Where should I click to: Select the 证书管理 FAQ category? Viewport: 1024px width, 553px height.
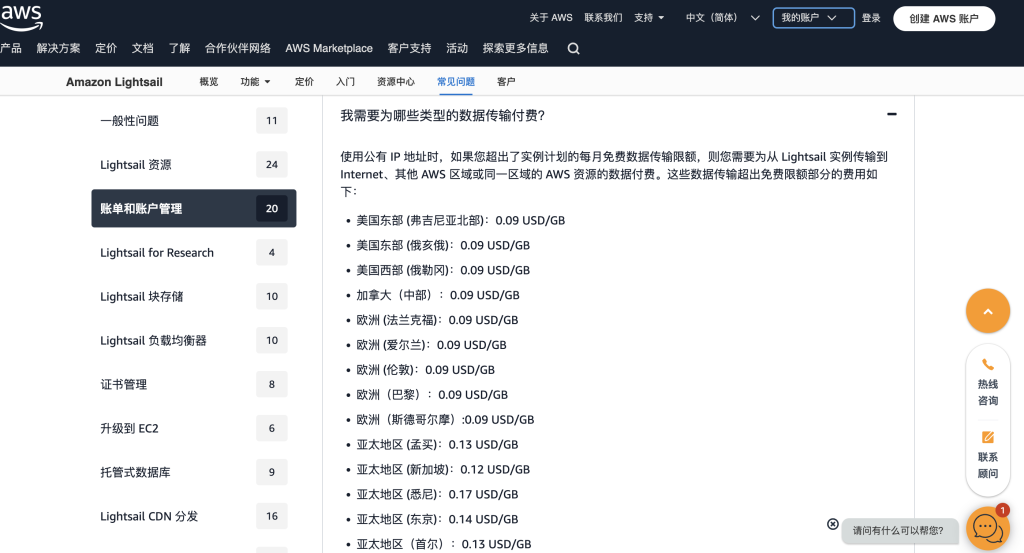(x=193, y=385)
